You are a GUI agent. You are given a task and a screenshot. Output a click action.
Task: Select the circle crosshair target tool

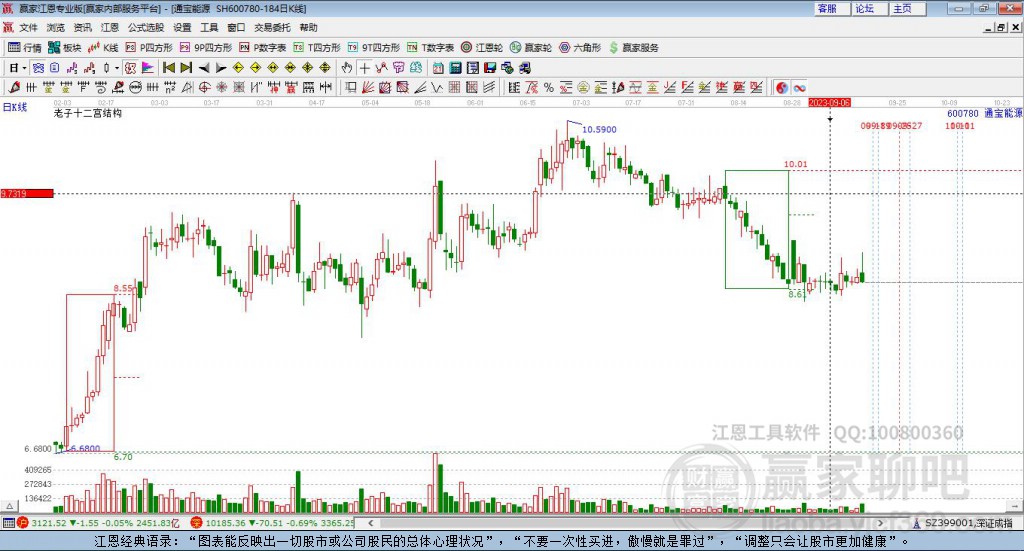click(204, 87)
